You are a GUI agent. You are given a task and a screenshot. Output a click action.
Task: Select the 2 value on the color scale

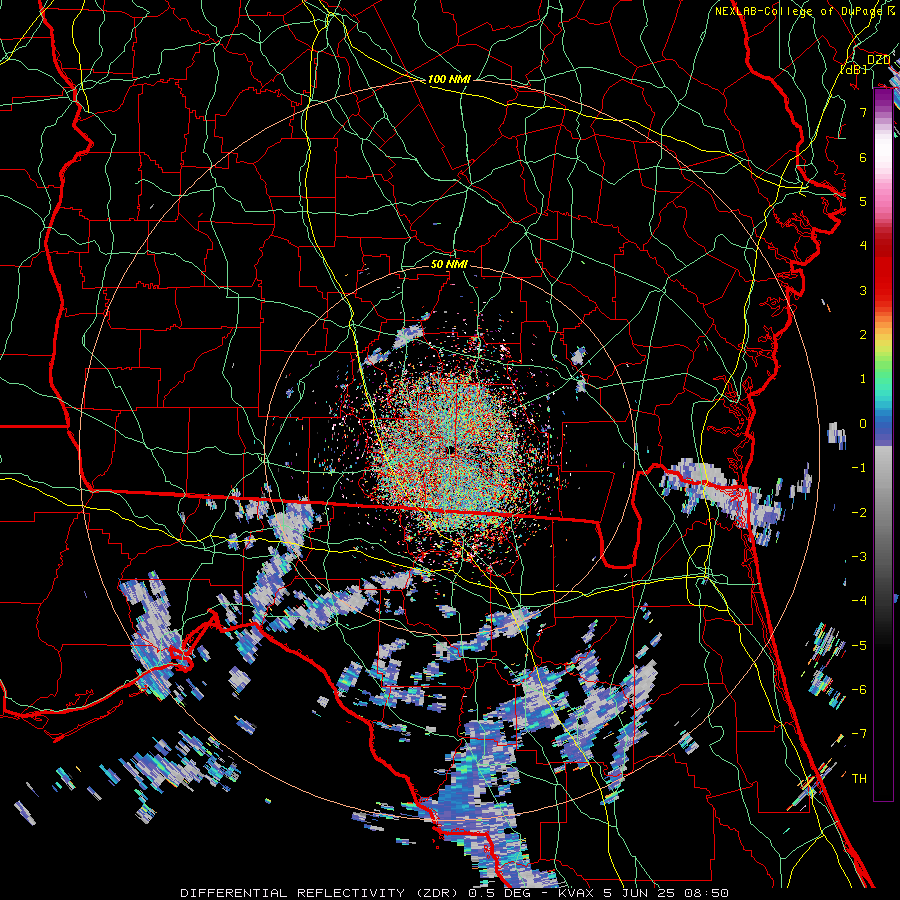pos(863,334)
